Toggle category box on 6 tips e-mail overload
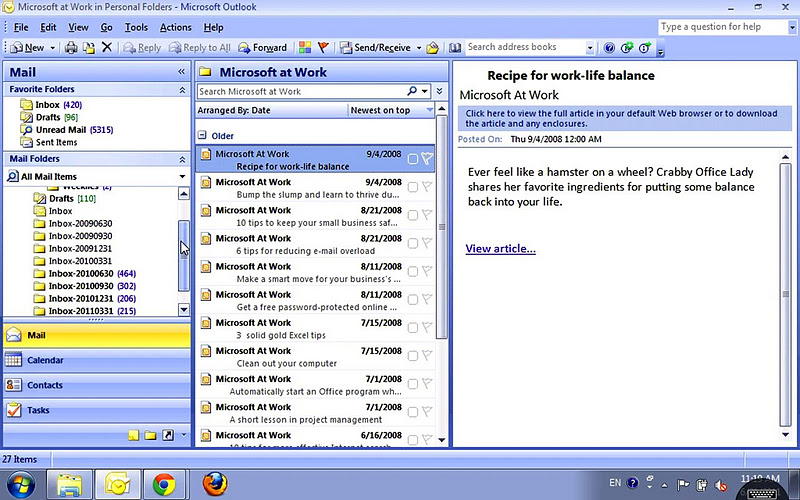 (413, 243)
